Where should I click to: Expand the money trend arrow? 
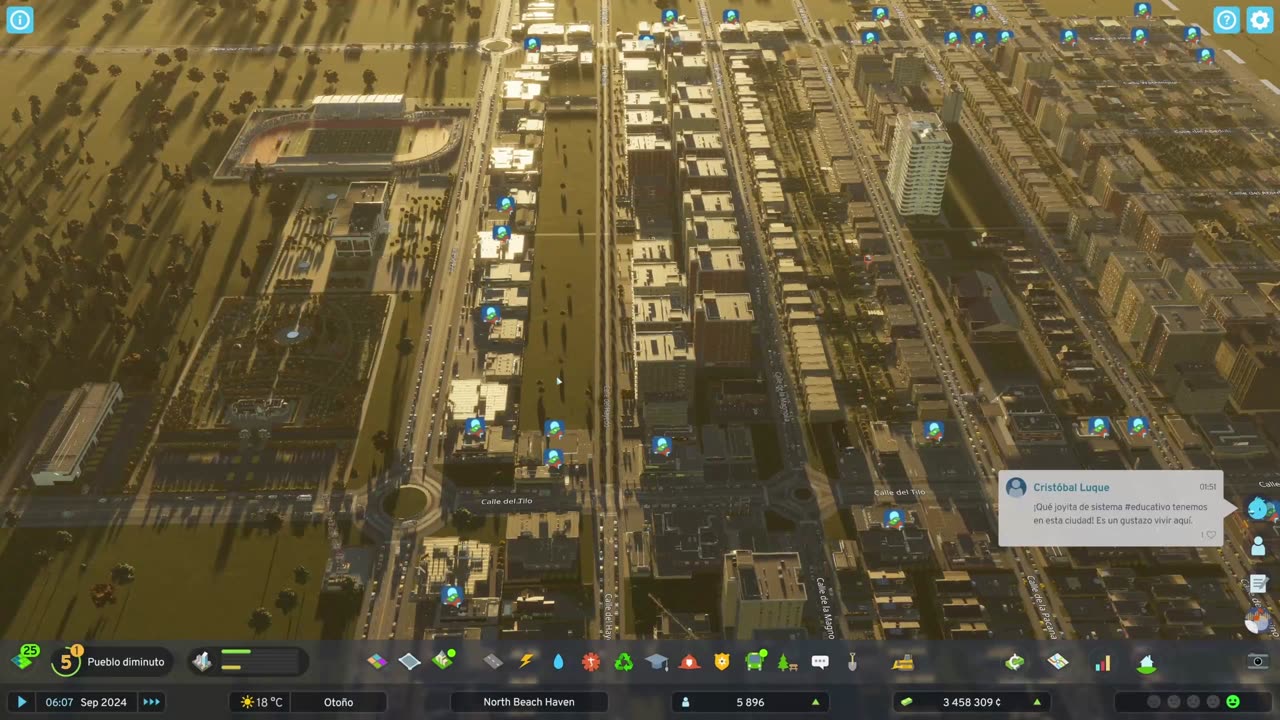point(1037,702)
